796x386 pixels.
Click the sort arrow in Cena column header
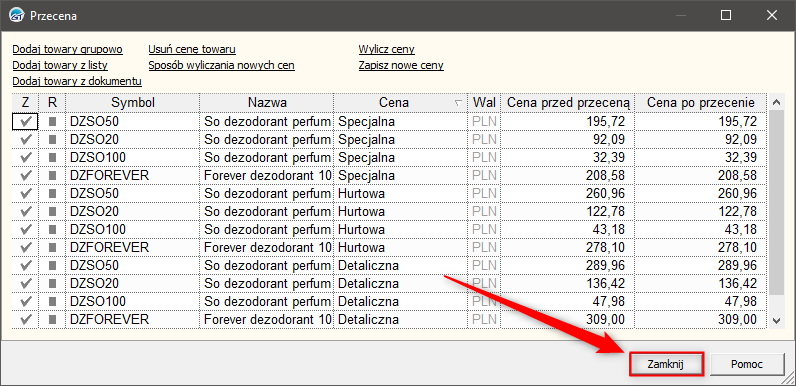coord(458,103)
